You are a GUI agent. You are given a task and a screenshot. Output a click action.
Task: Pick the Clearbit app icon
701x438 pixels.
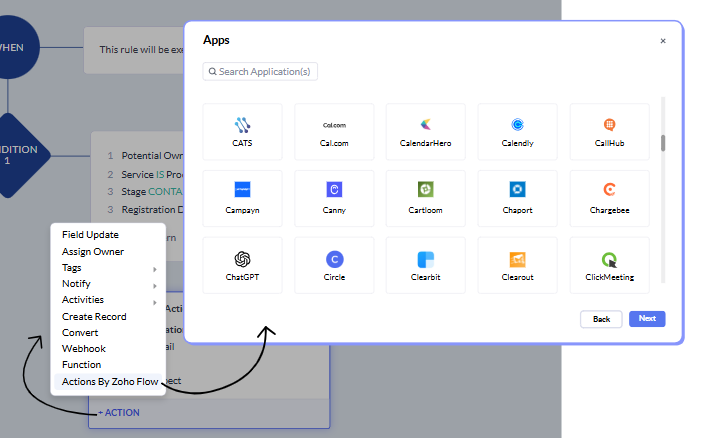pyautogui.click(x=425, y=265)
